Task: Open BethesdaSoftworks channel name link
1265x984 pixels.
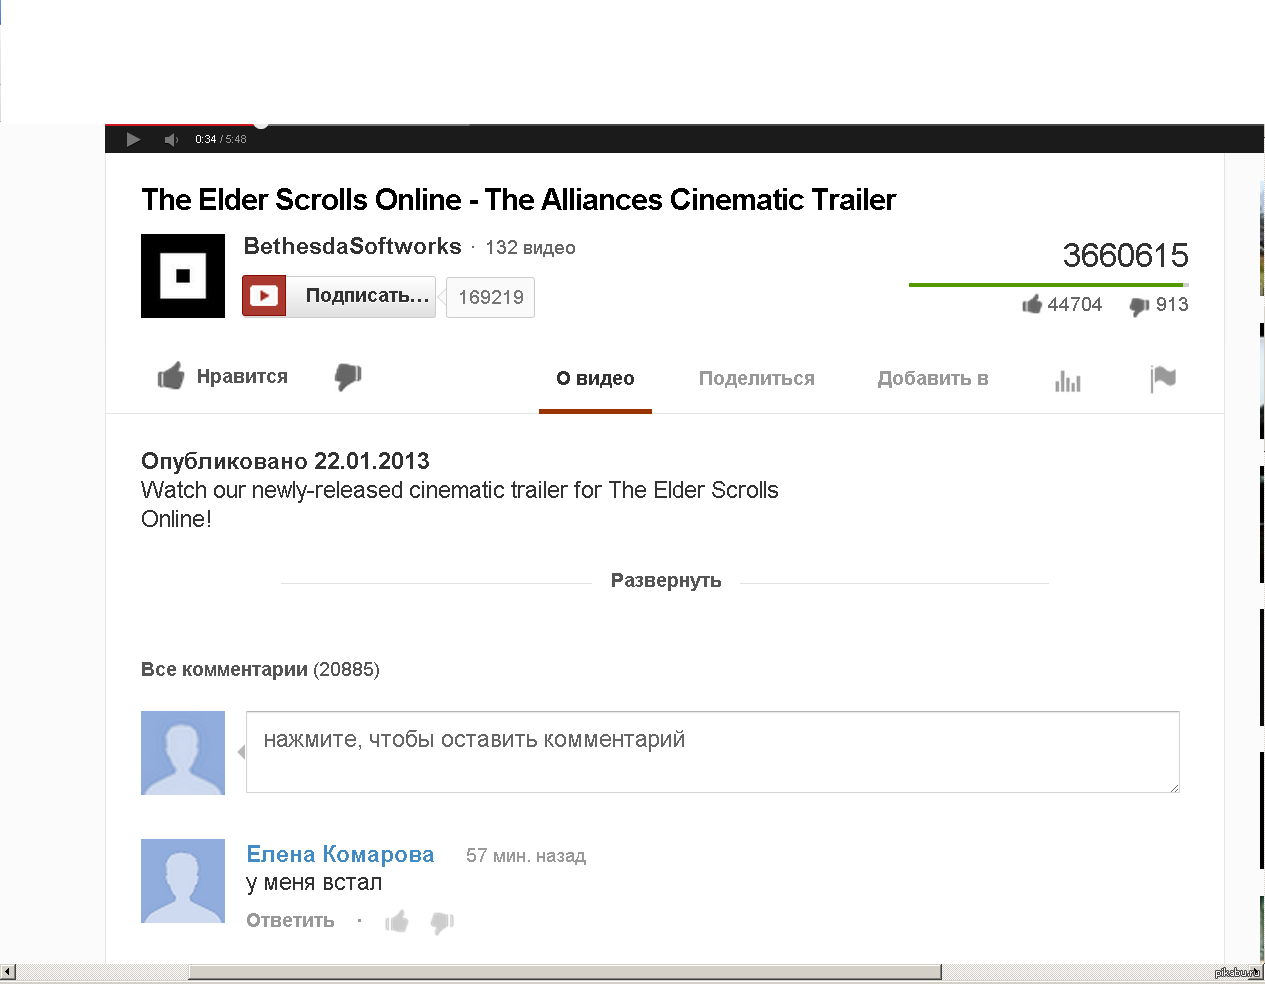Action: coord(352,246)
